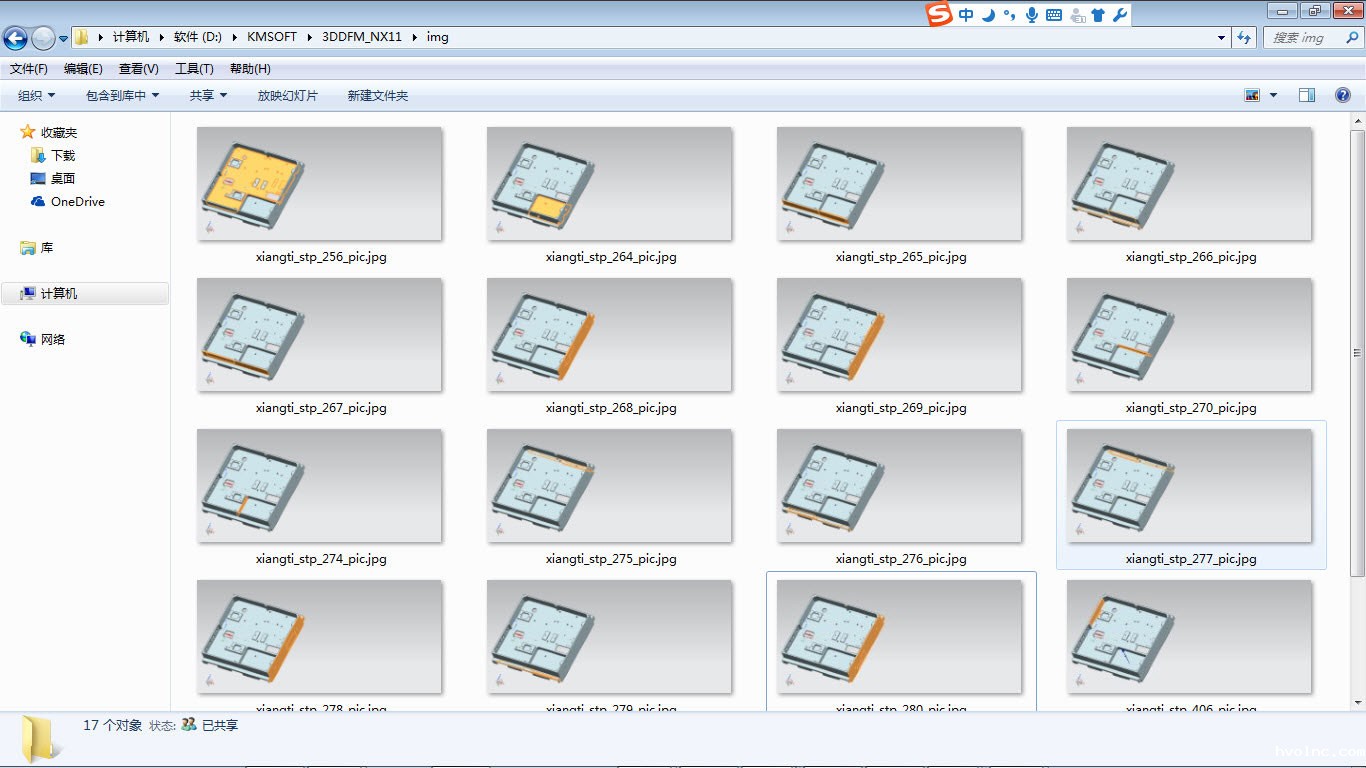Open the 查看(V) menu

[x=138, y=69]
